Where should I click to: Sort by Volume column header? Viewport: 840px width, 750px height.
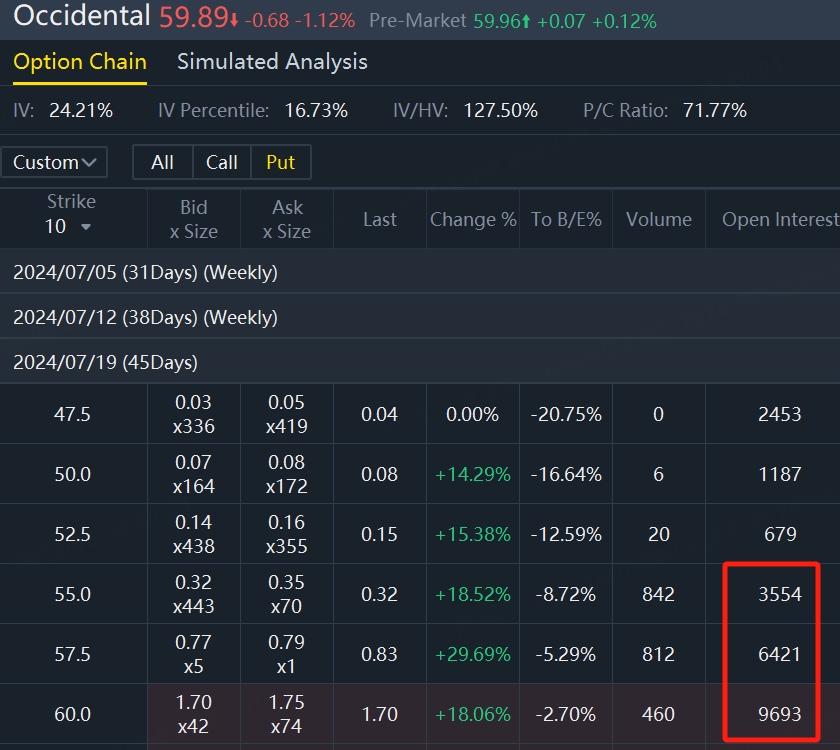tap(658, 219)
